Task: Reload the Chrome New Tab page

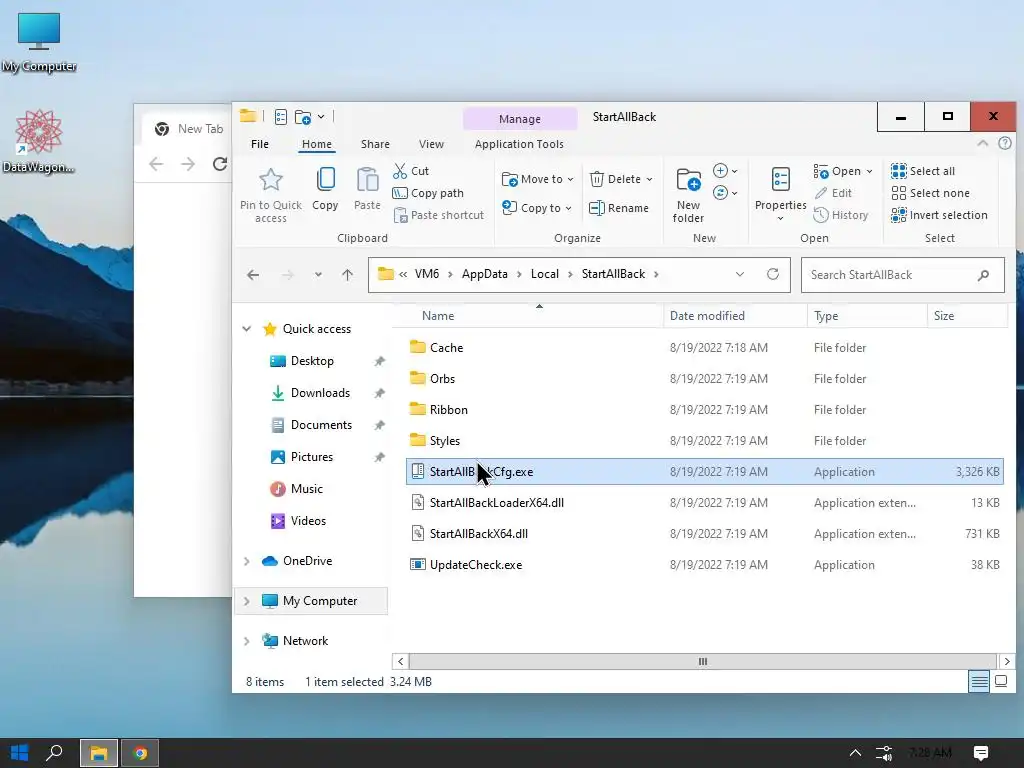Action: click(x=220, y=163)
